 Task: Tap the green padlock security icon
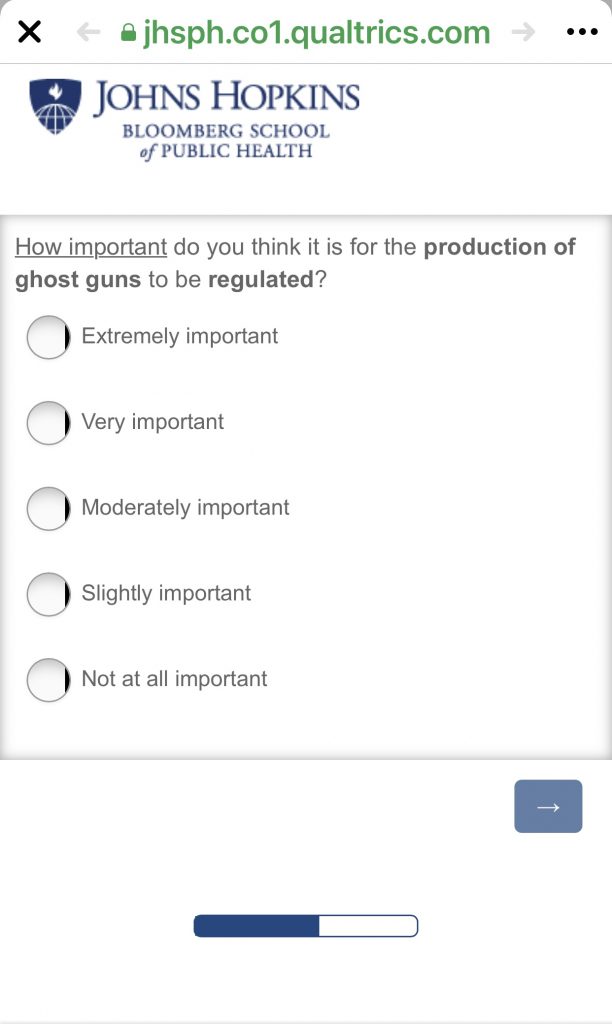click(127, 33)
